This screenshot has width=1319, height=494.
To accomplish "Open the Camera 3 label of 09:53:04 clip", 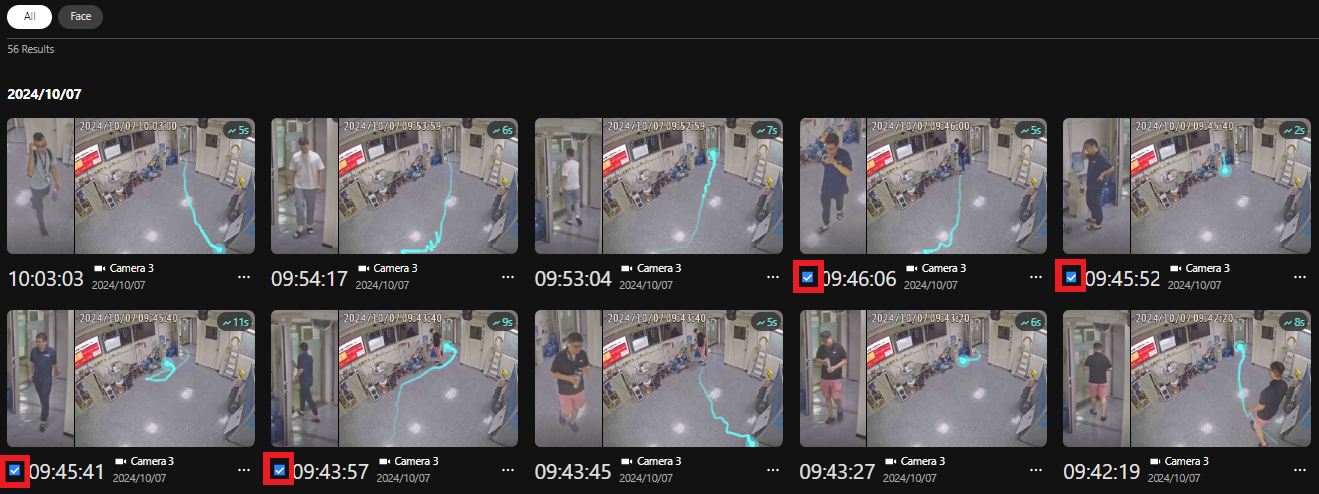I will point(659,268).
